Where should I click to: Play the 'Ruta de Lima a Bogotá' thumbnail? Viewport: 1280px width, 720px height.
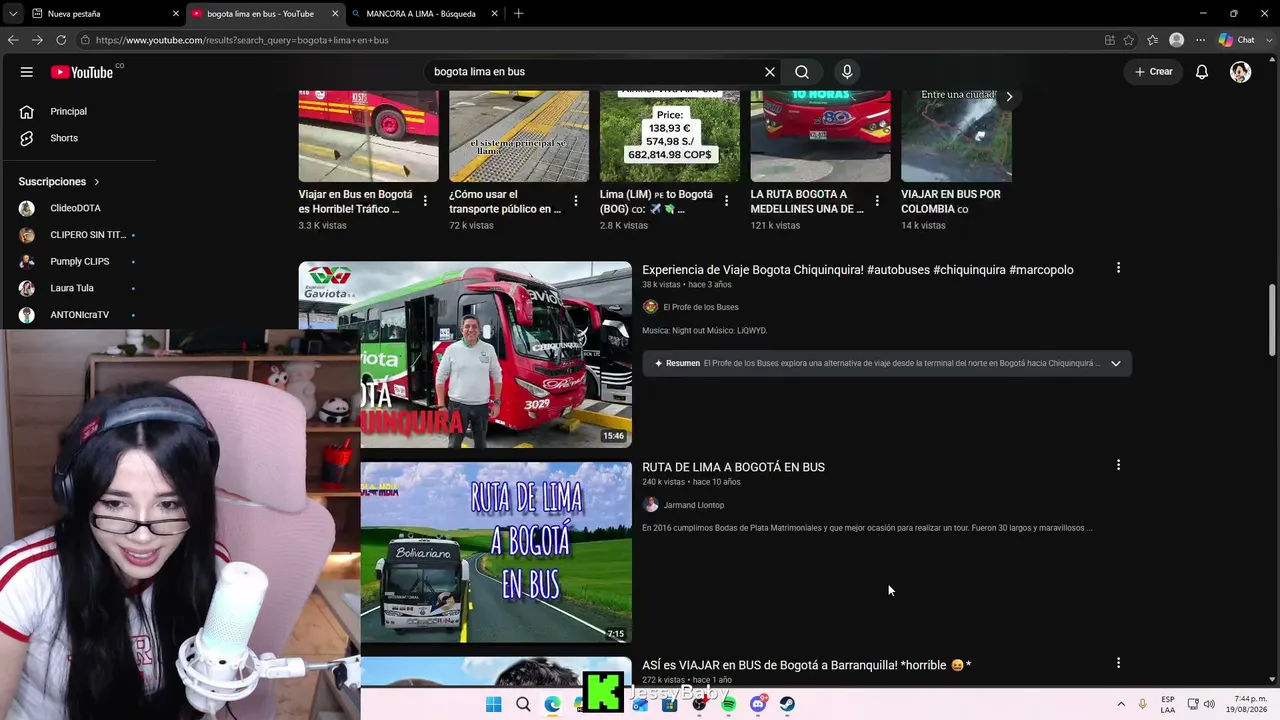(496, 552)
